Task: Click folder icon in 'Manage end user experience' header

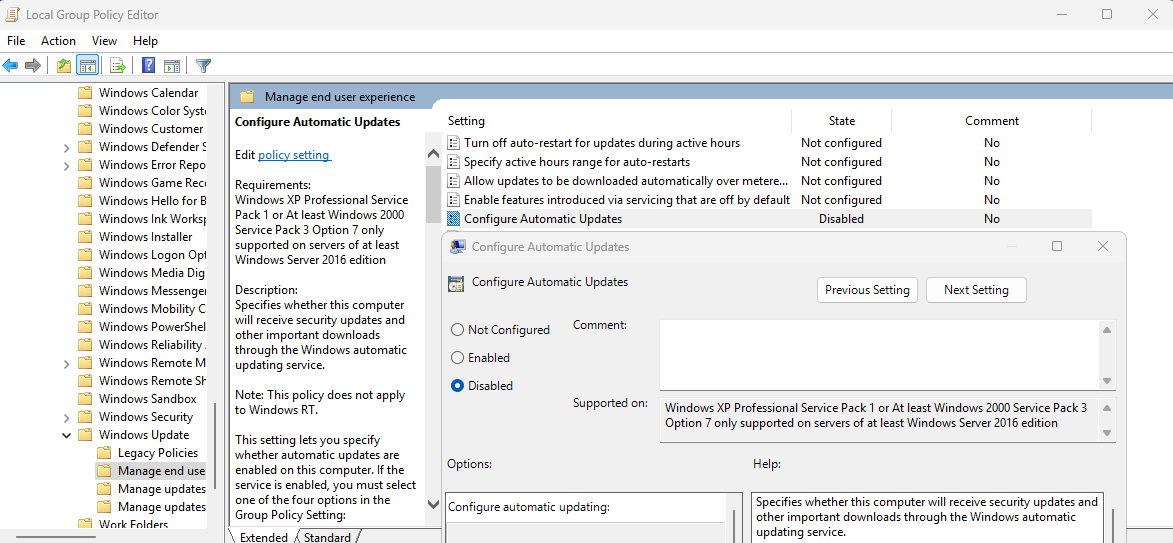Action: click(248, 96)
